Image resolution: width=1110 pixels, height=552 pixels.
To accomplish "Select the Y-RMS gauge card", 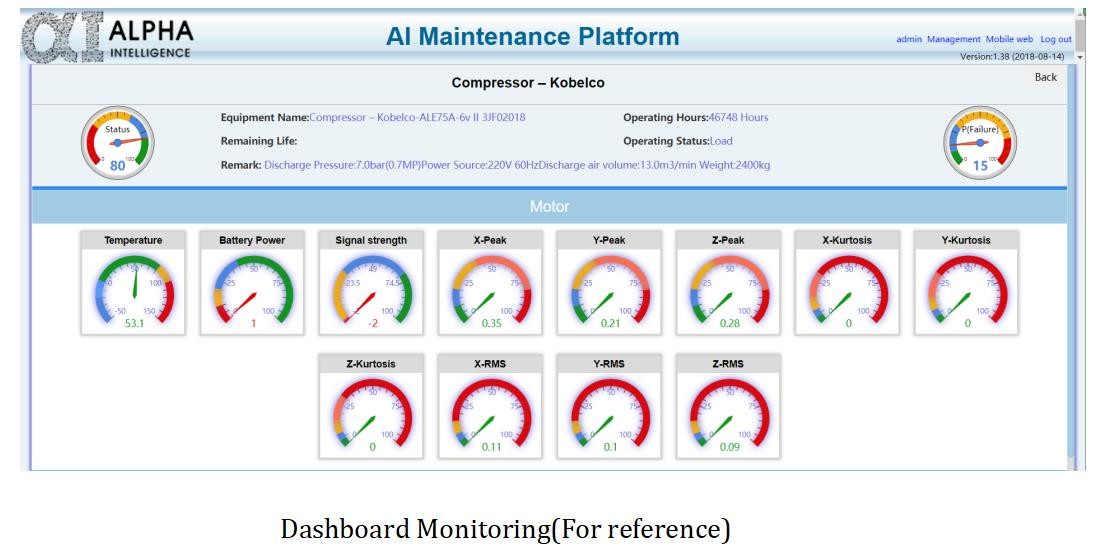I will point(609,406).
